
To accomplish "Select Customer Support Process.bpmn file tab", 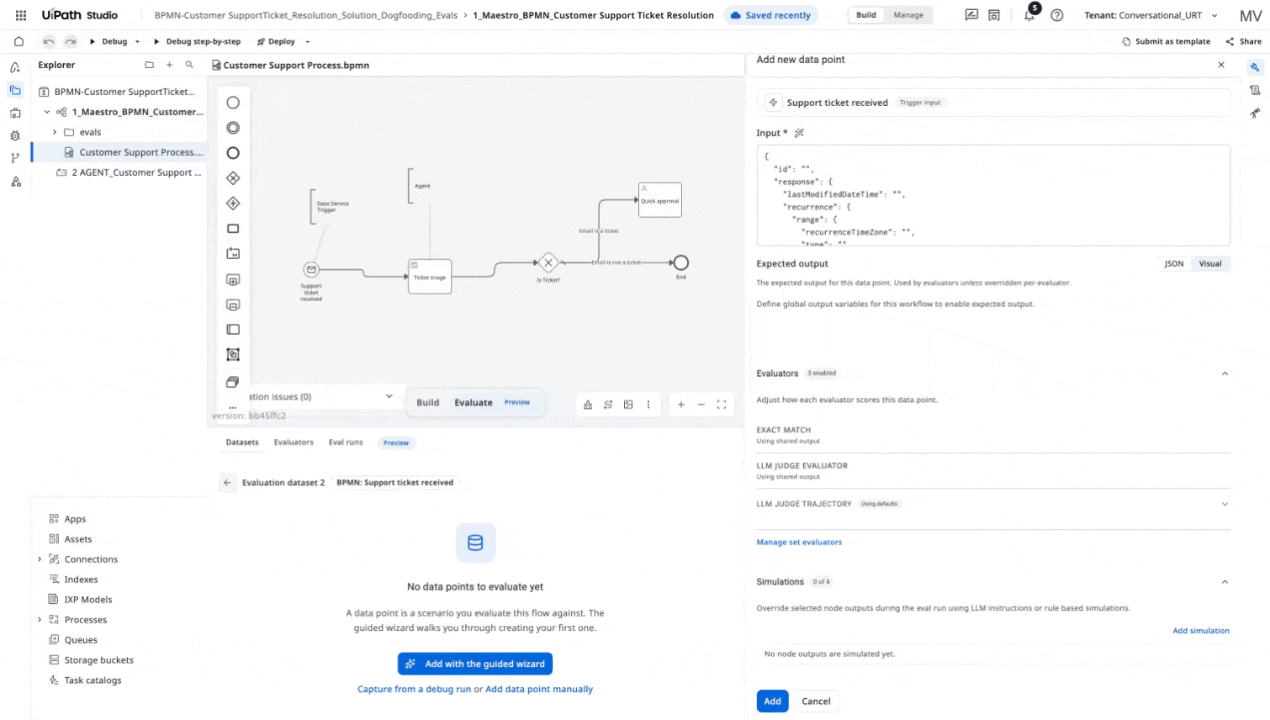I will pyautogui.click(x=291, y=65).
